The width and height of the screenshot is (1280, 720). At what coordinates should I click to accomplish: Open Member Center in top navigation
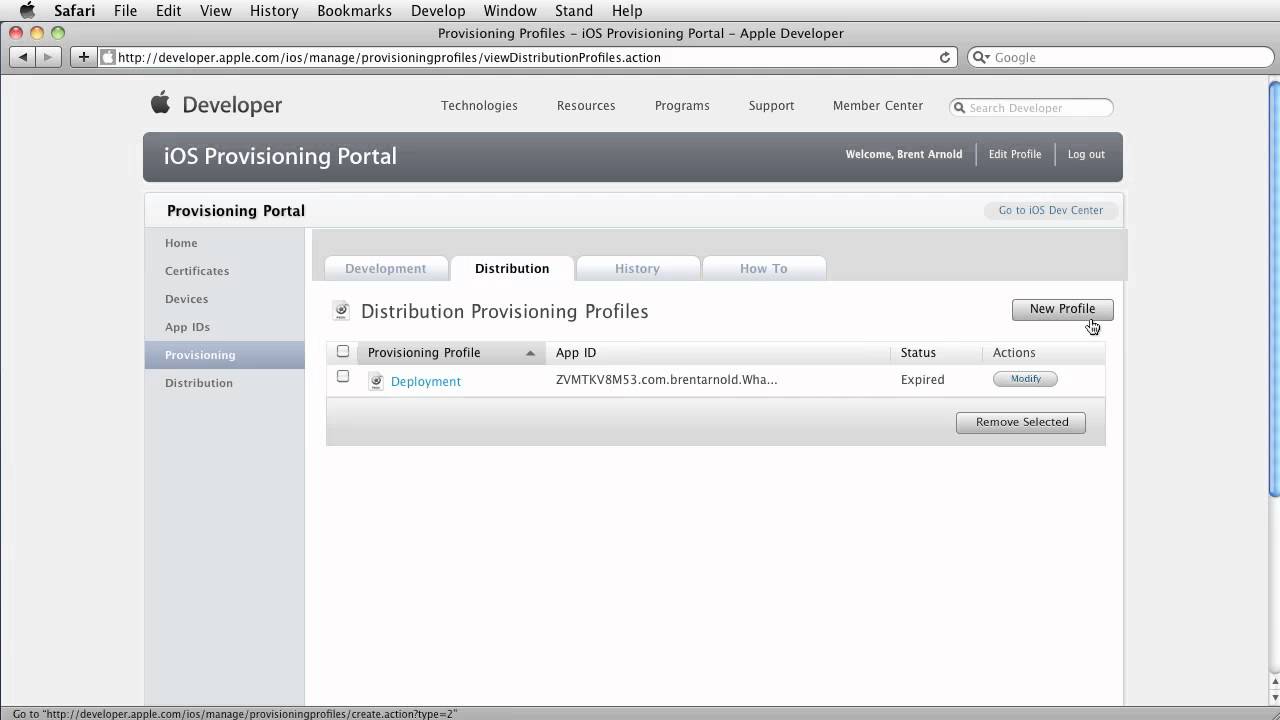(878, 105)
